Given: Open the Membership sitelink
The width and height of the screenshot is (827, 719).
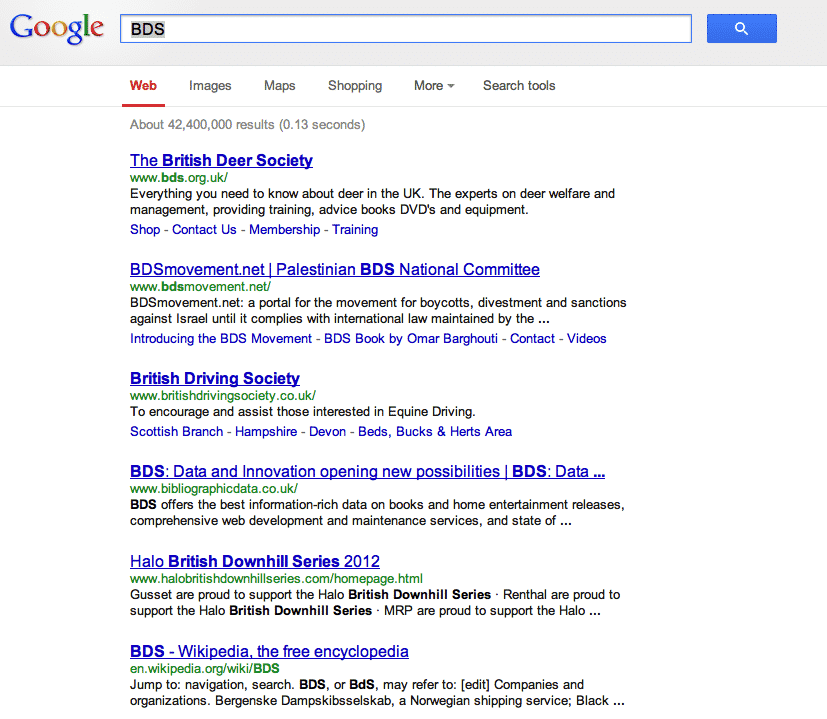Looking at the screenshot, I should coord(284,230).
